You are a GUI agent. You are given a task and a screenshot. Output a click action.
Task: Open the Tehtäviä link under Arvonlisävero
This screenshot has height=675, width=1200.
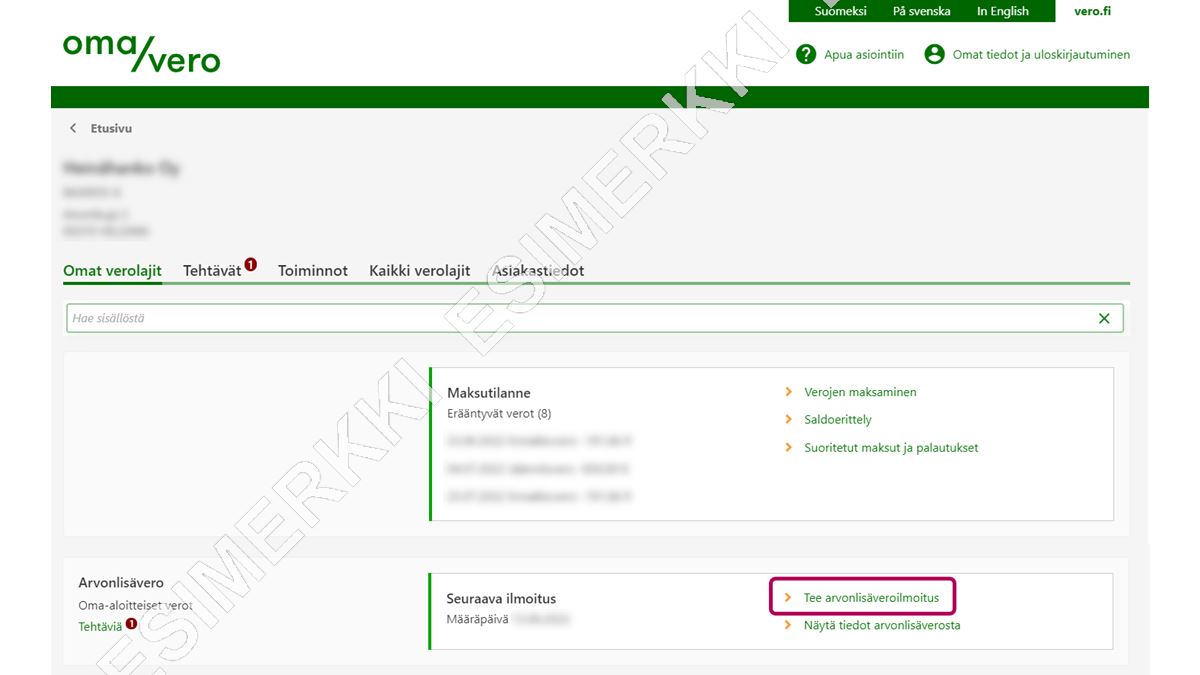[100, 627]
